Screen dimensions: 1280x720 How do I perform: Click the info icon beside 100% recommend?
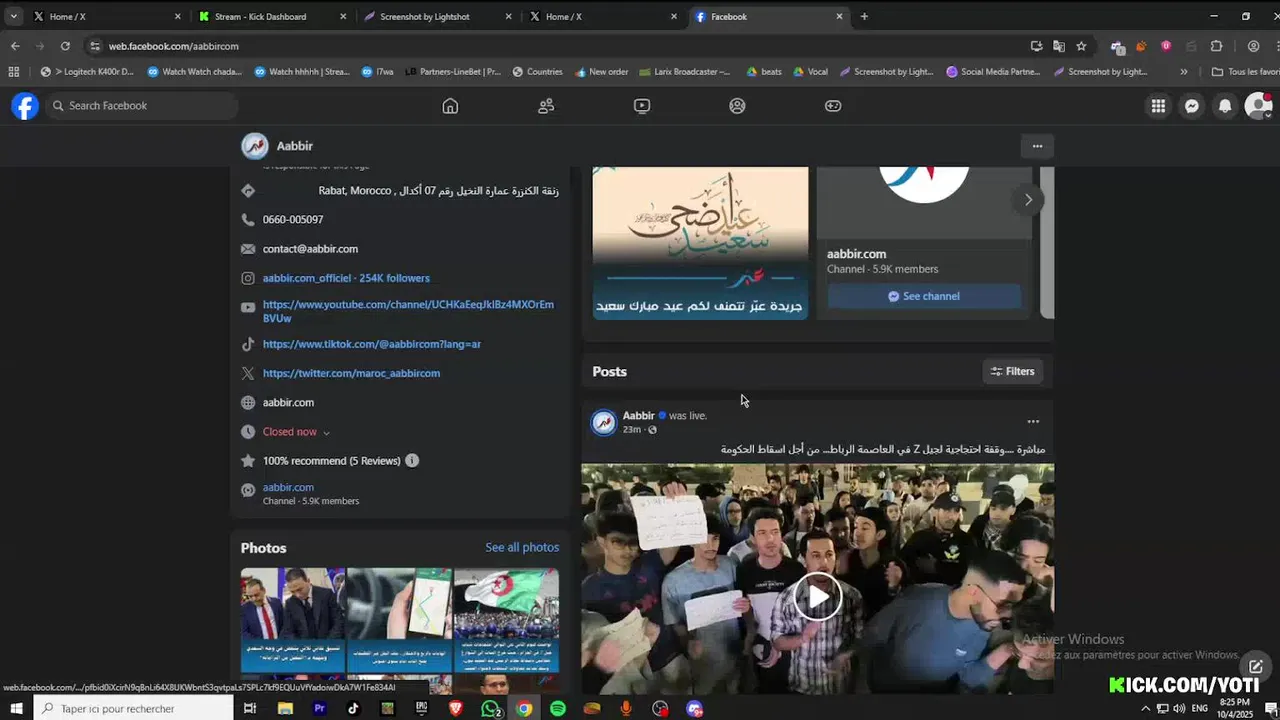tap(412, 461)
